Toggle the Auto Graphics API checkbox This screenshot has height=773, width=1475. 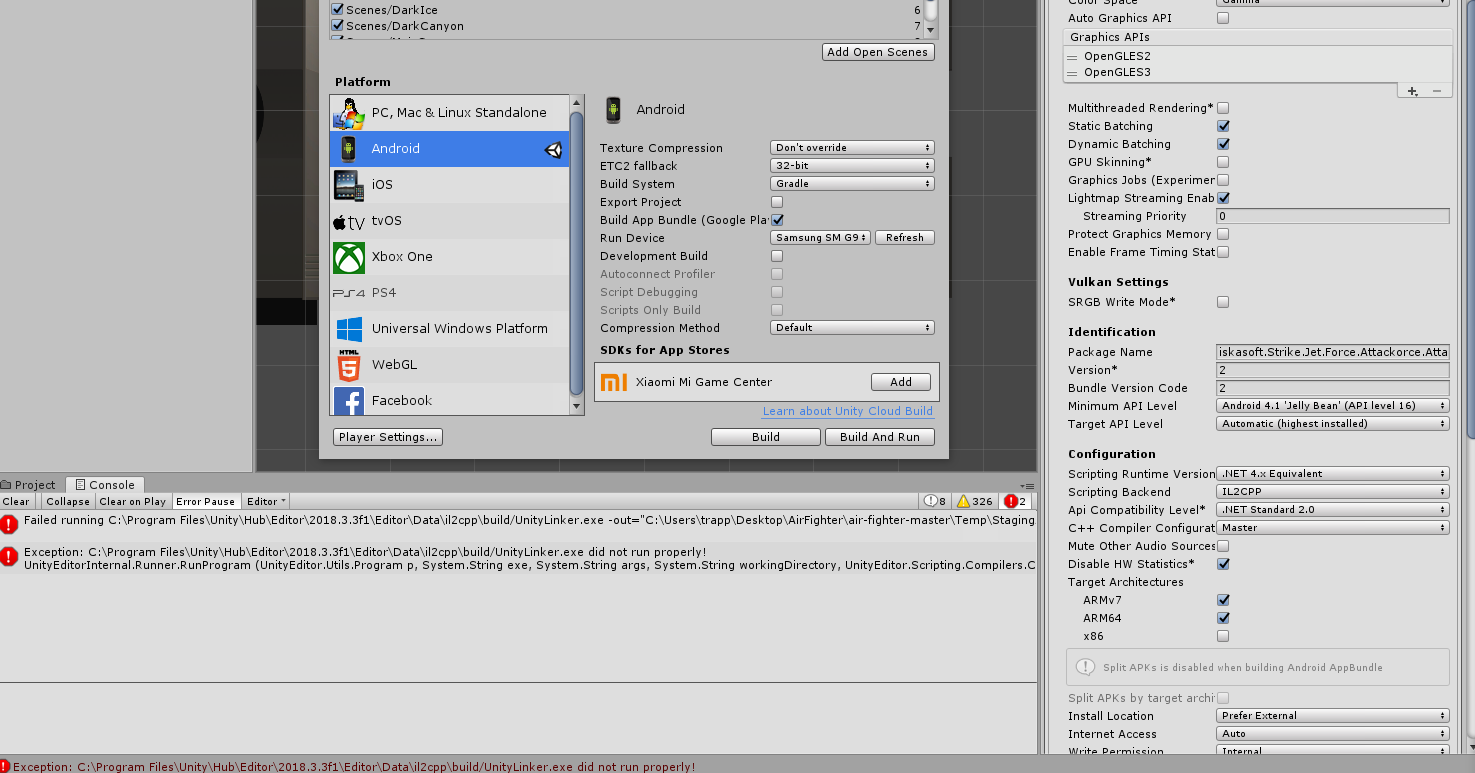click(x=1223, y=18)
